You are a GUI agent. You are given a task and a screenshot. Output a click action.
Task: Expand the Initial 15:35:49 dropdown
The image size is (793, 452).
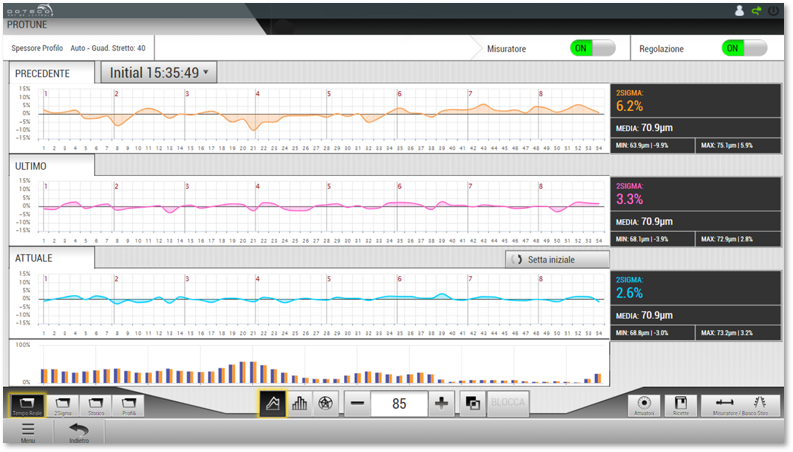pyautogui.click(x=159, y=73)
